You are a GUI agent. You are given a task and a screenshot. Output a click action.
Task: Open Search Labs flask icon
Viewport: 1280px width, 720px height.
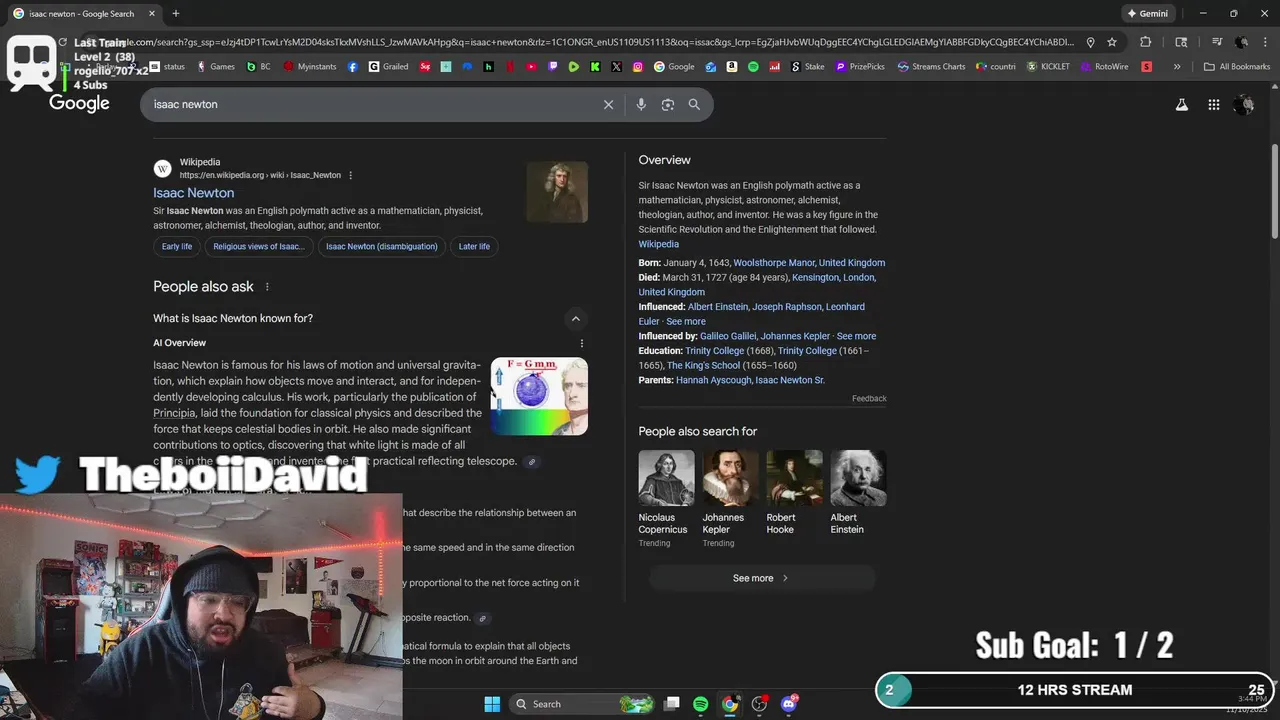(1182, 104)
